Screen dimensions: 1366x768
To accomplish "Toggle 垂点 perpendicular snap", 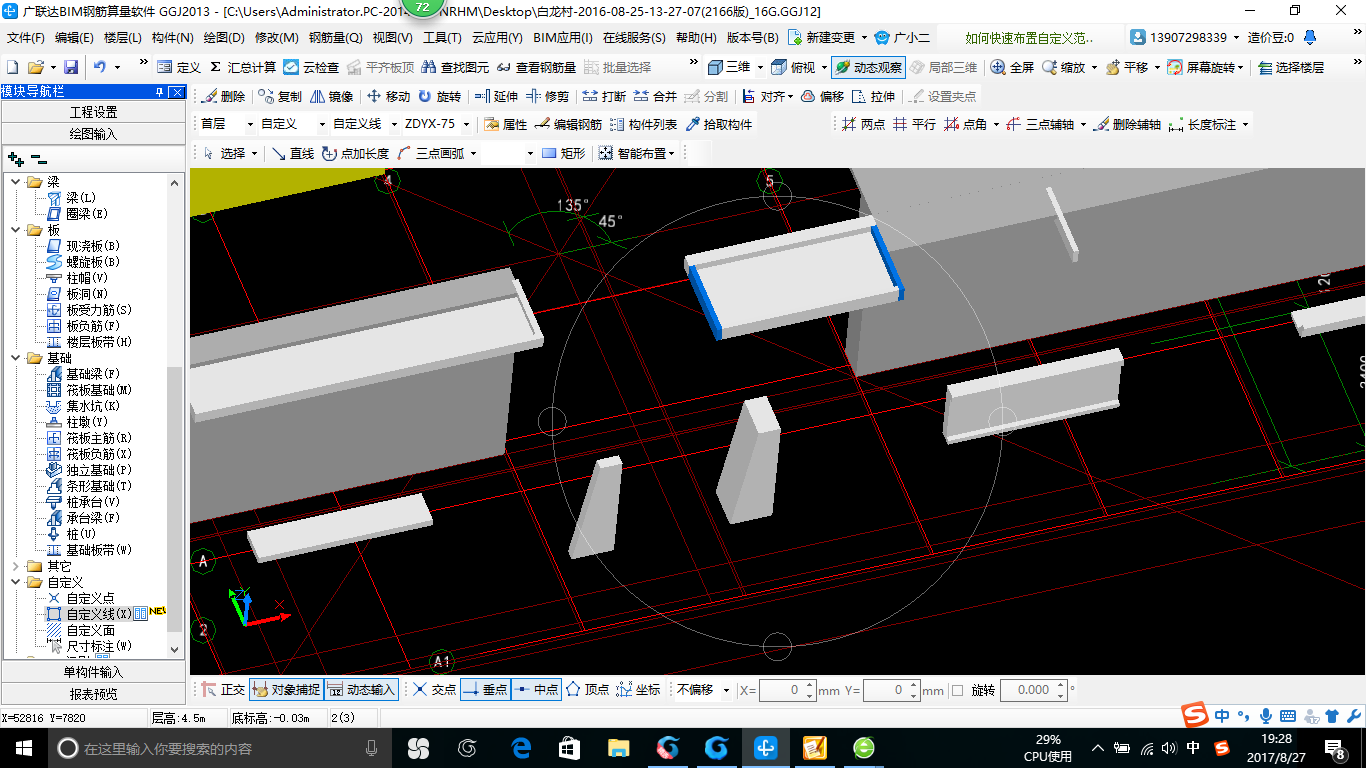I will coord(485,690).
